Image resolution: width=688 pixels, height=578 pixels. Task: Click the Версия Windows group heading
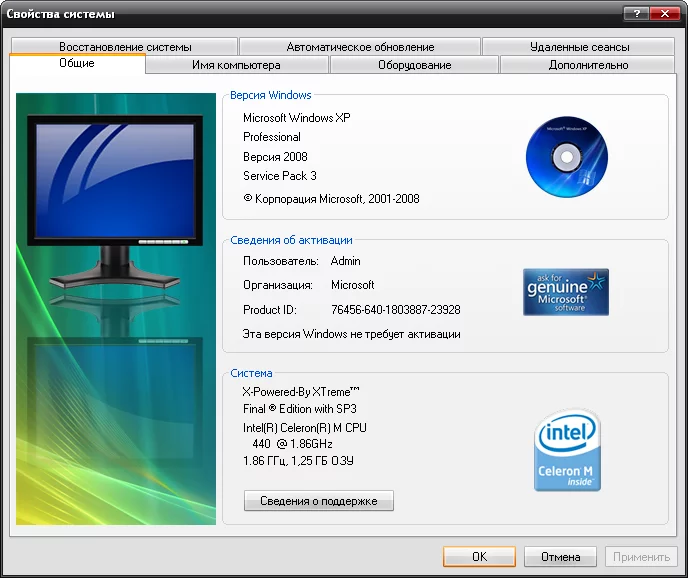click(271, 95)
